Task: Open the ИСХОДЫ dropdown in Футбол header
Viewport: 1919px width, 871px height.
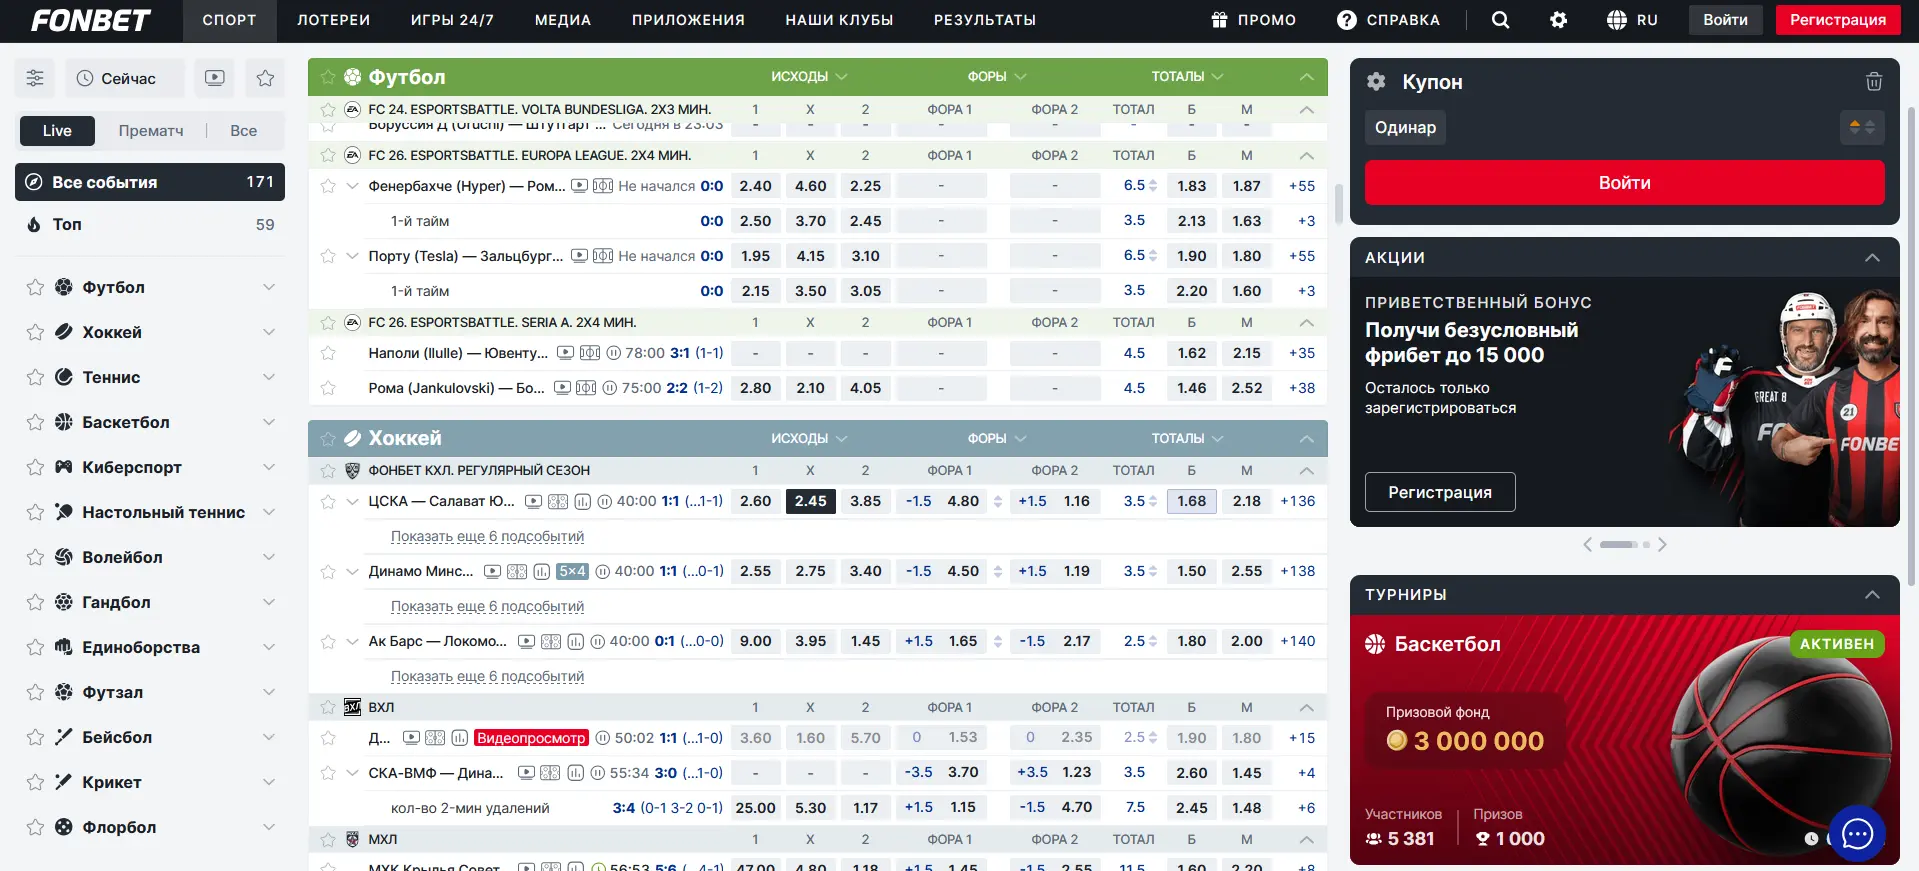Action: click(809, 76)
